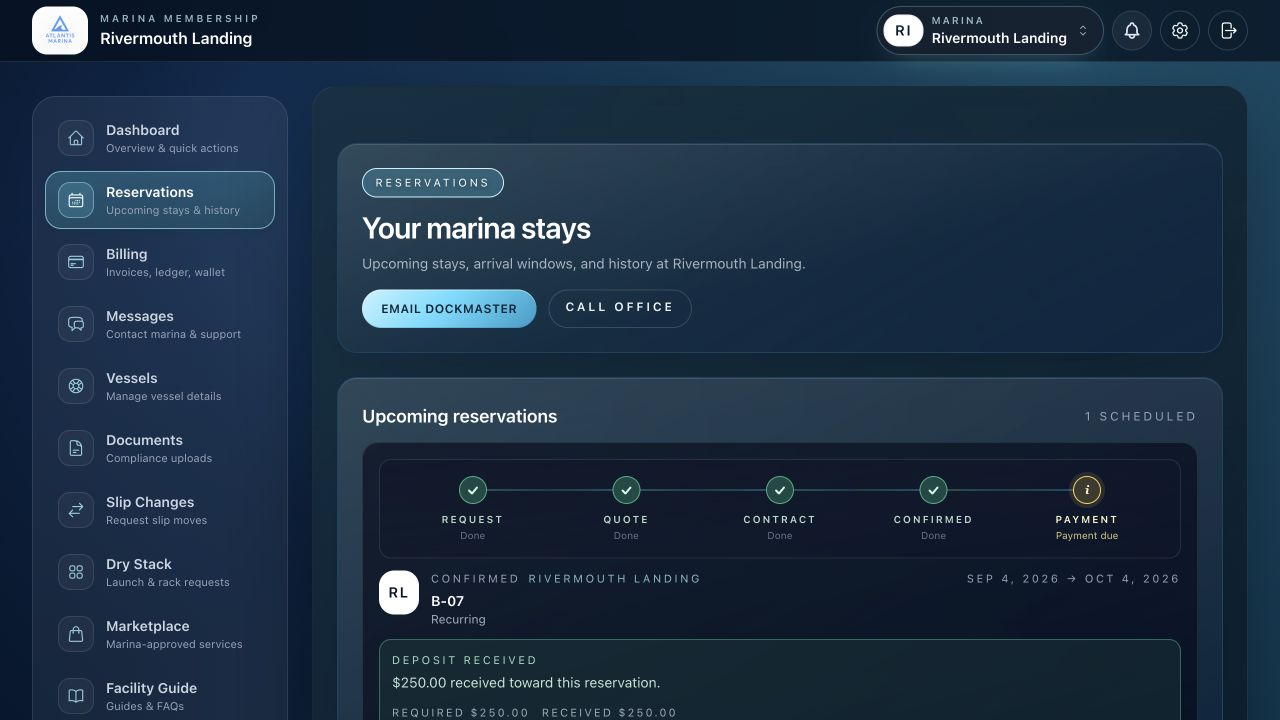Click the Call Office button
This screenshot has width=1280, height=720.
pos(620,308)
